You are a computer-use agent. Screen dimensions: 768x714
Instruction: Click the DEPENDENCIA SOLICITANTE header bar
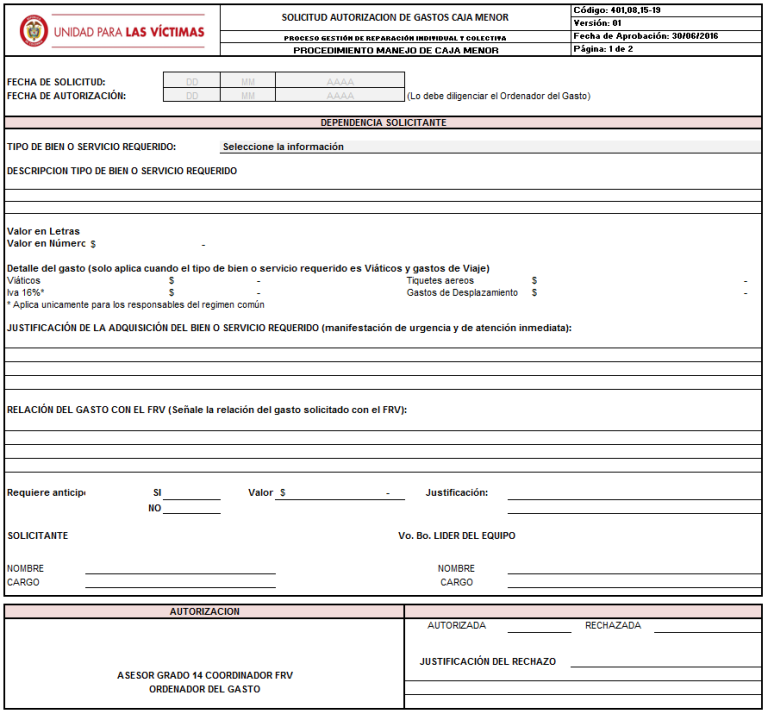[383, 122]
